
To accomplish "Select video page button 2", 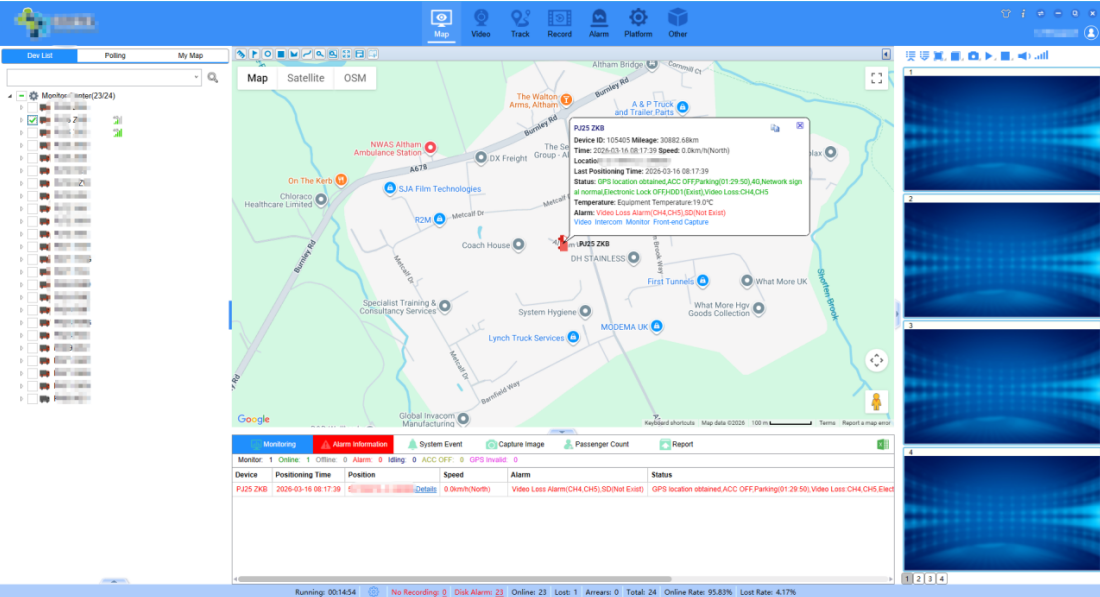I will point(918,579).
